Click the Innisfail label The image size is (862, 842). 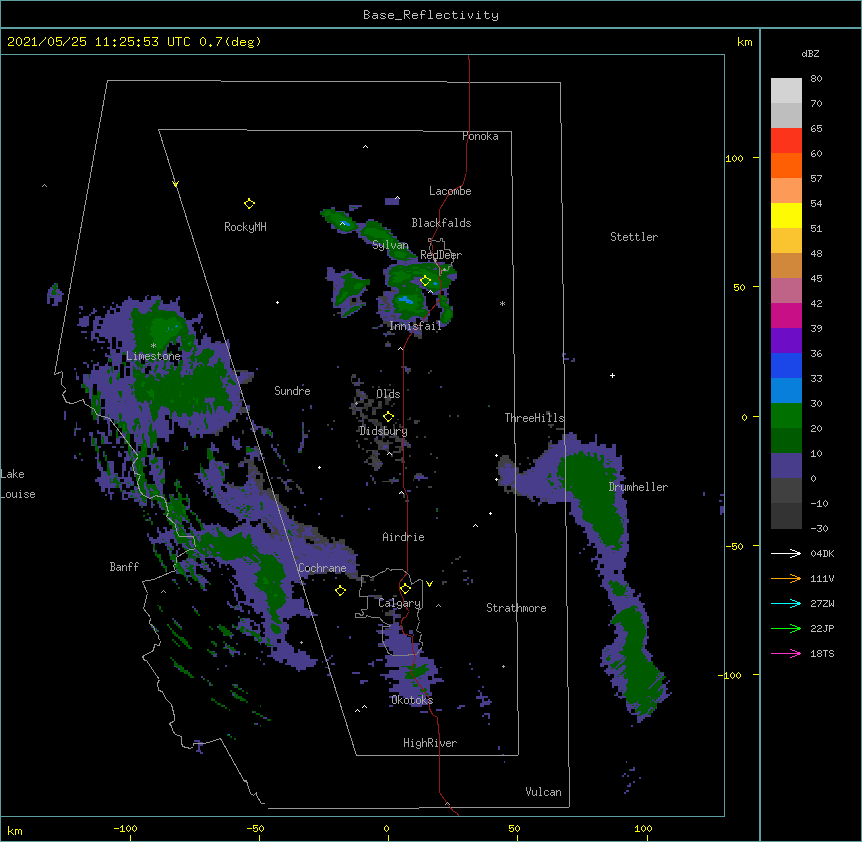click(415, 326)
